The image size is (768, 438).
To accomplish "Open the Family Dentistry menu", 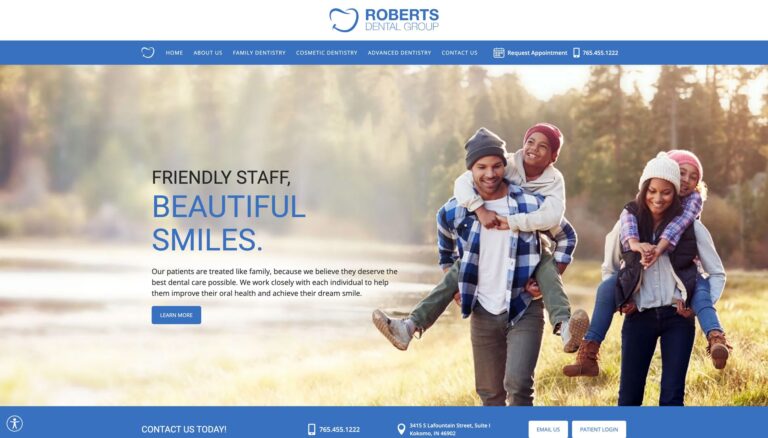I will point(259,53).
